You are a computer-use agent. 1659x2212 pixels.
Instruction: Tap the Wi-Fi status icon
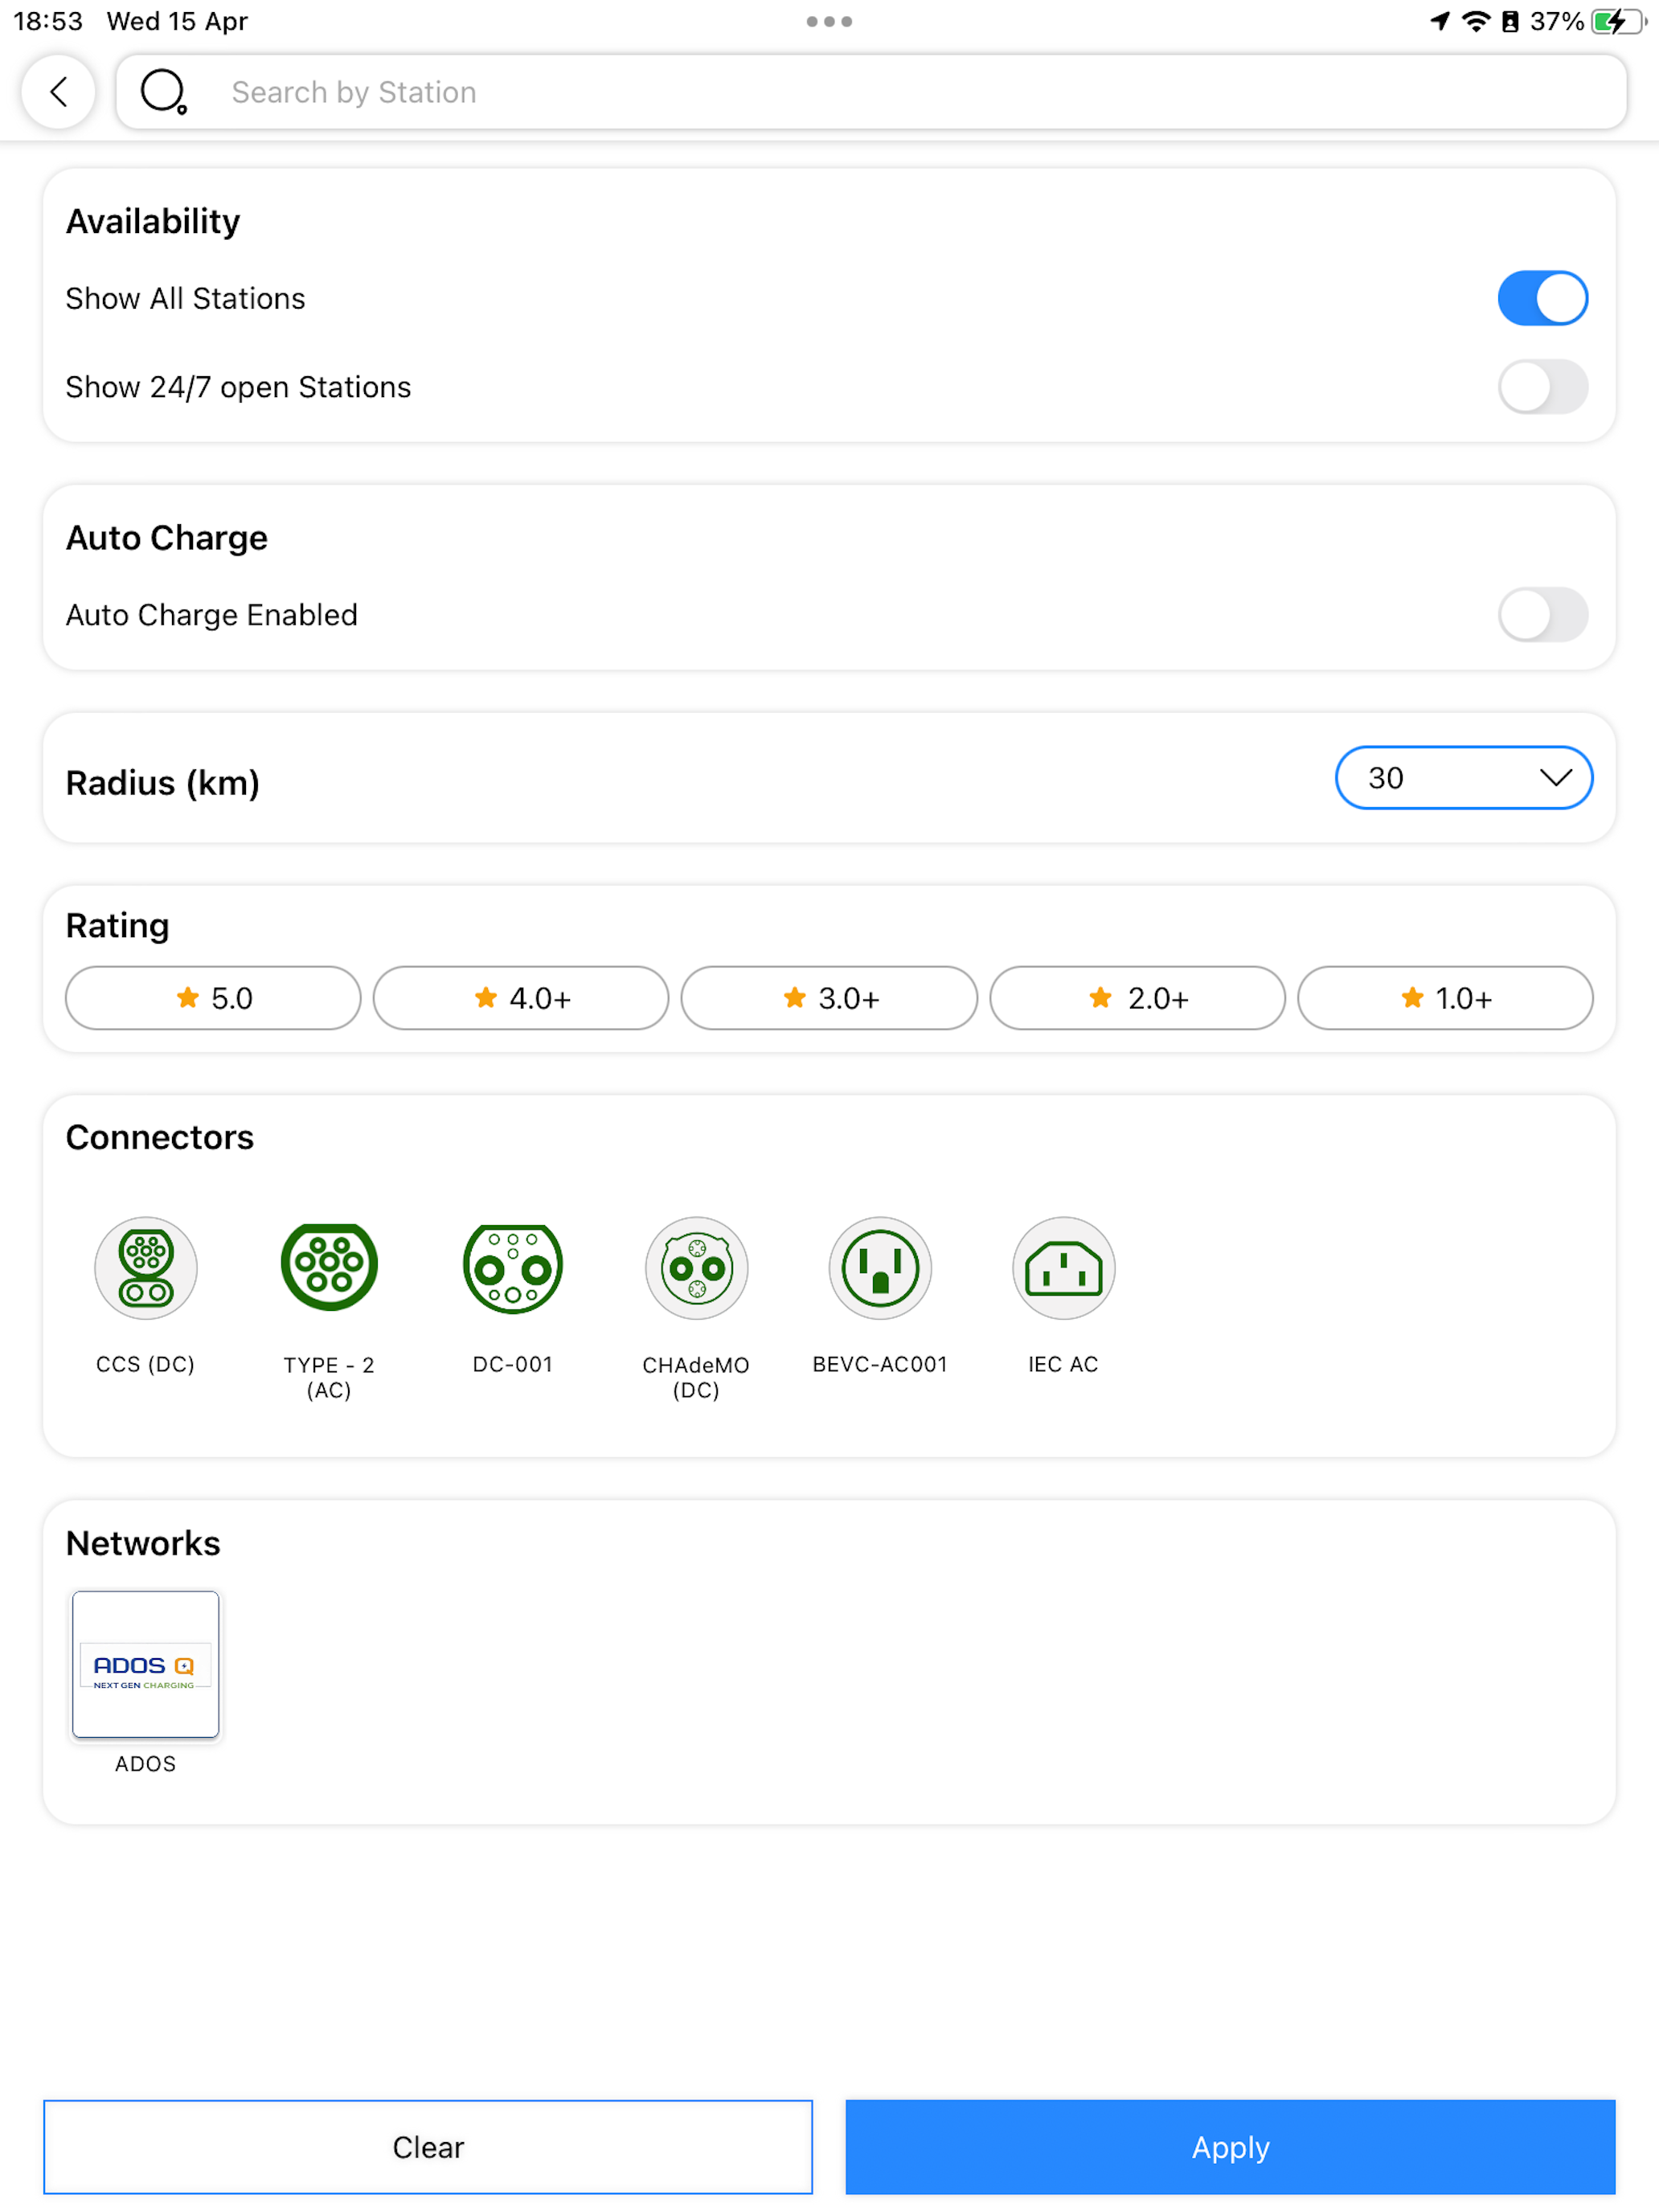click(1476, 21)
